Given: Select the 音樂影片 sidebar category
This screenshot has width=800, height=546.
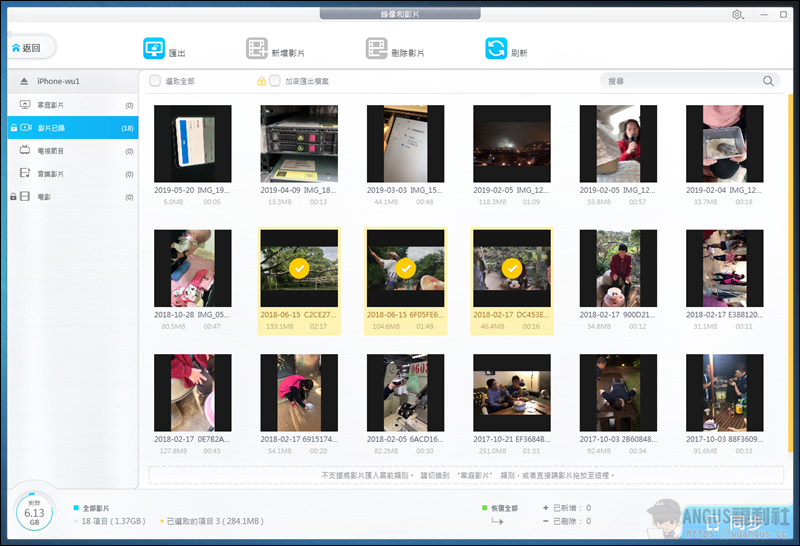Looking at the screenshot, I should tap(50, 174).
